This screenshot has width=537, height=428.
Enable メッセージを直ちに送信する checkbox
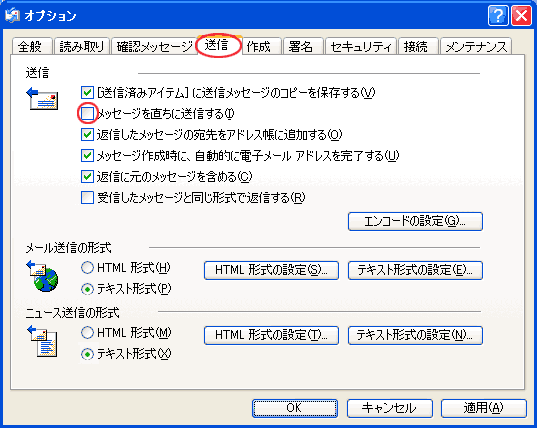(x=87, y=113)
